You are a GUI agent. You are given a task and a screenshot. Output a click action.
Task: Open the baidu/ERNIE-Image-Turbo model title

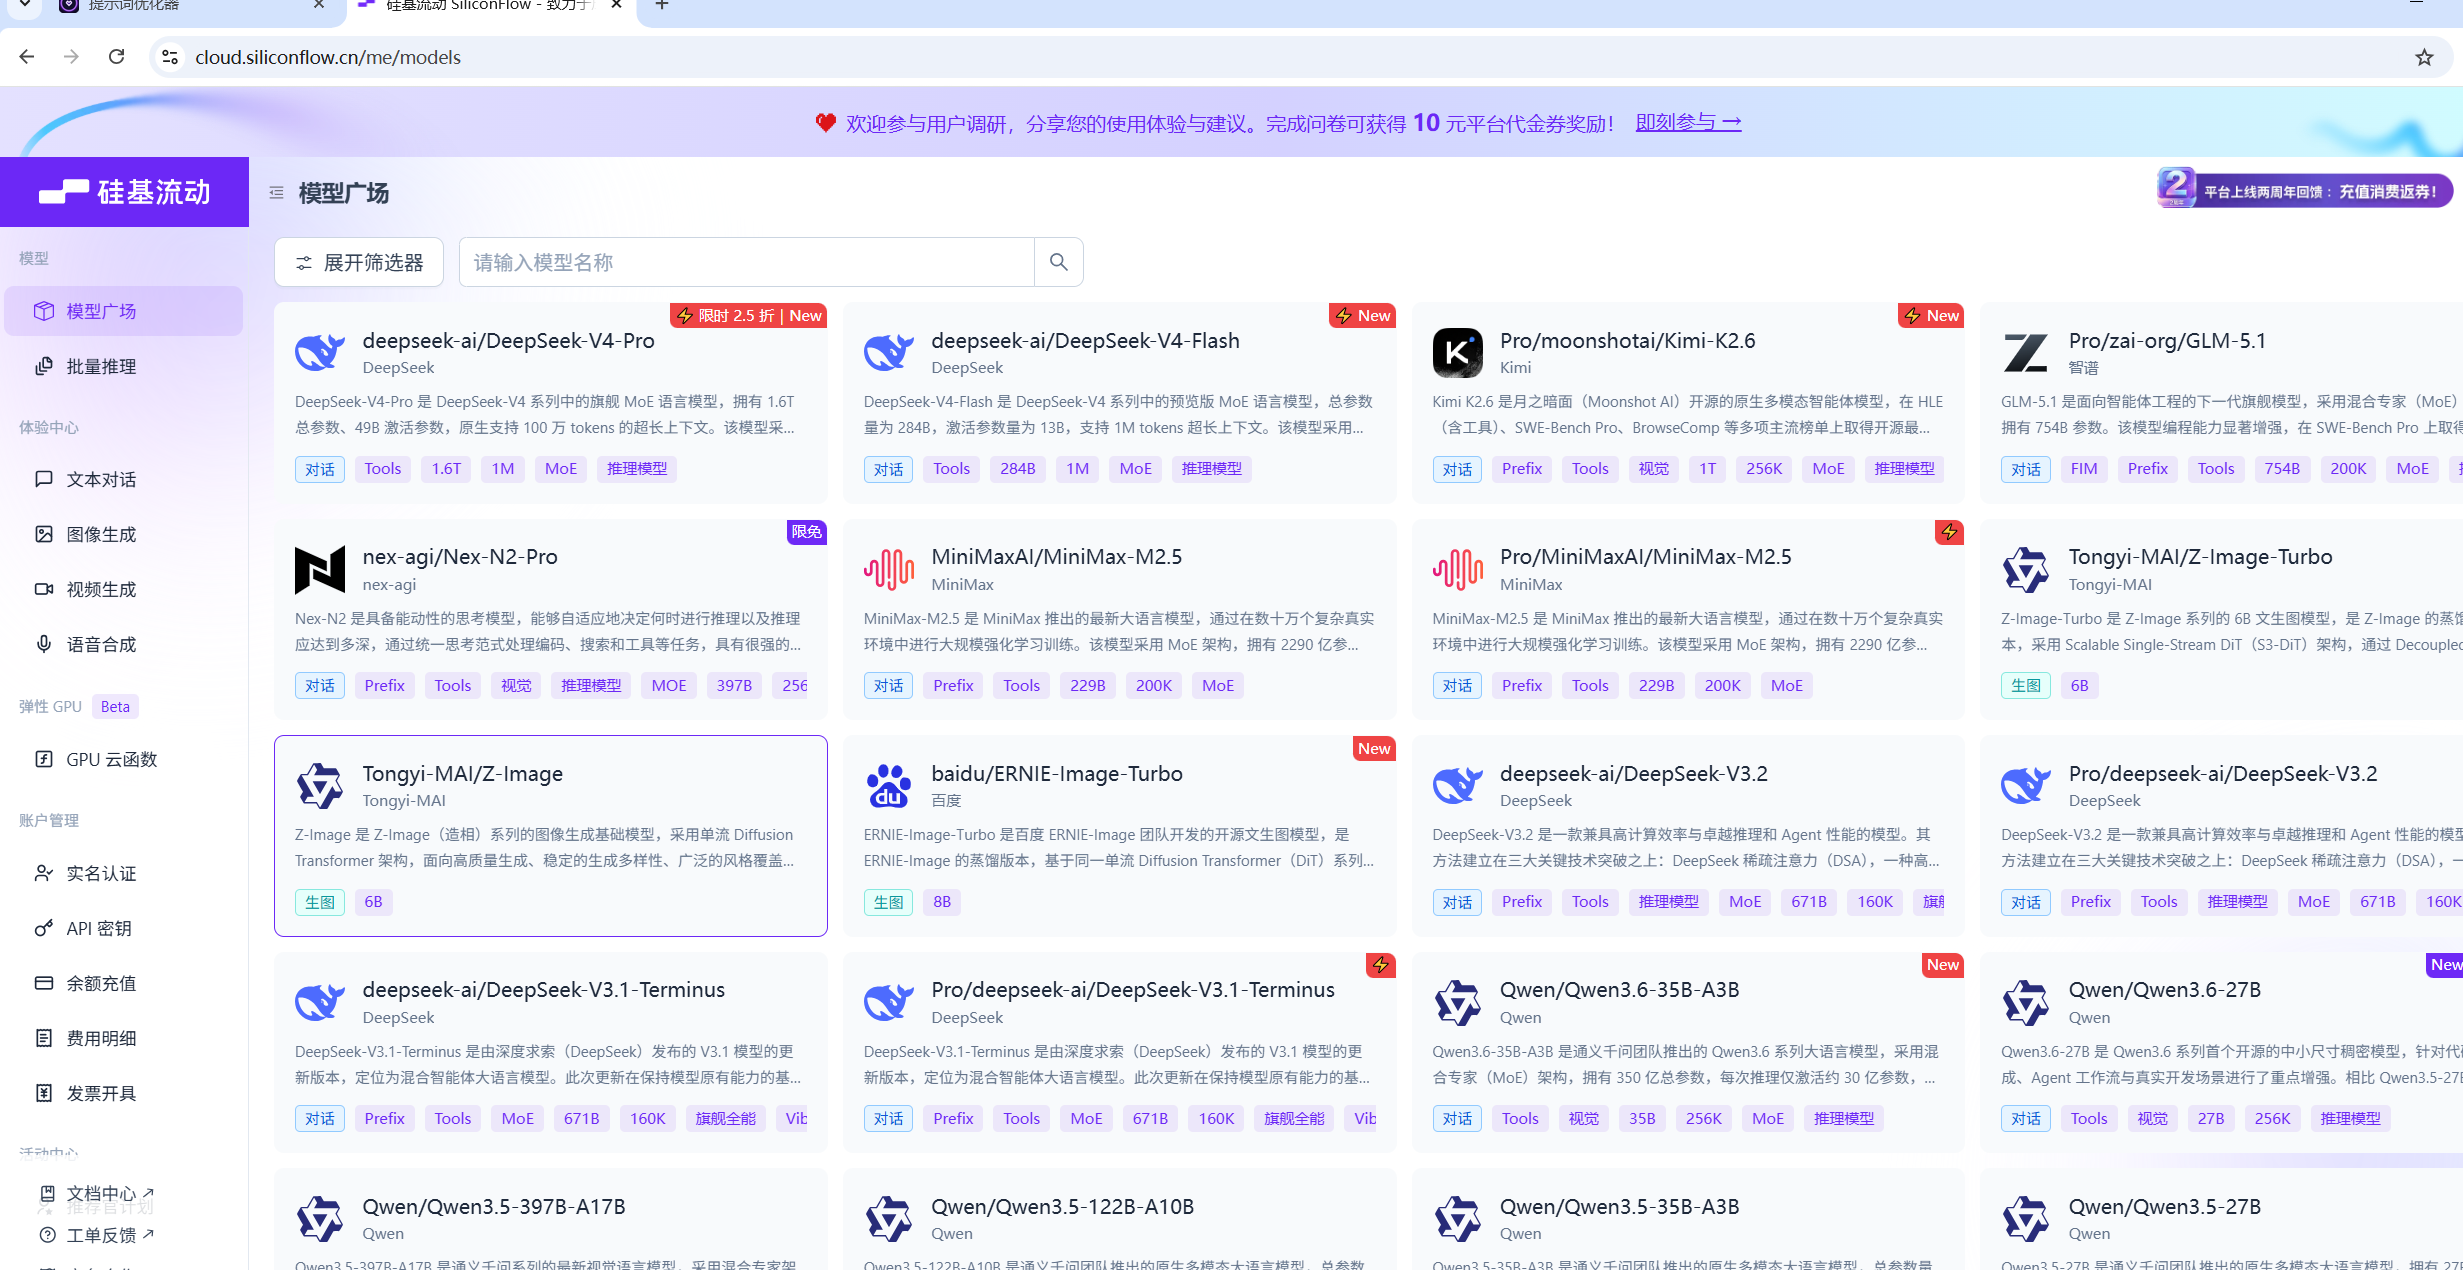coord(1056,773)
